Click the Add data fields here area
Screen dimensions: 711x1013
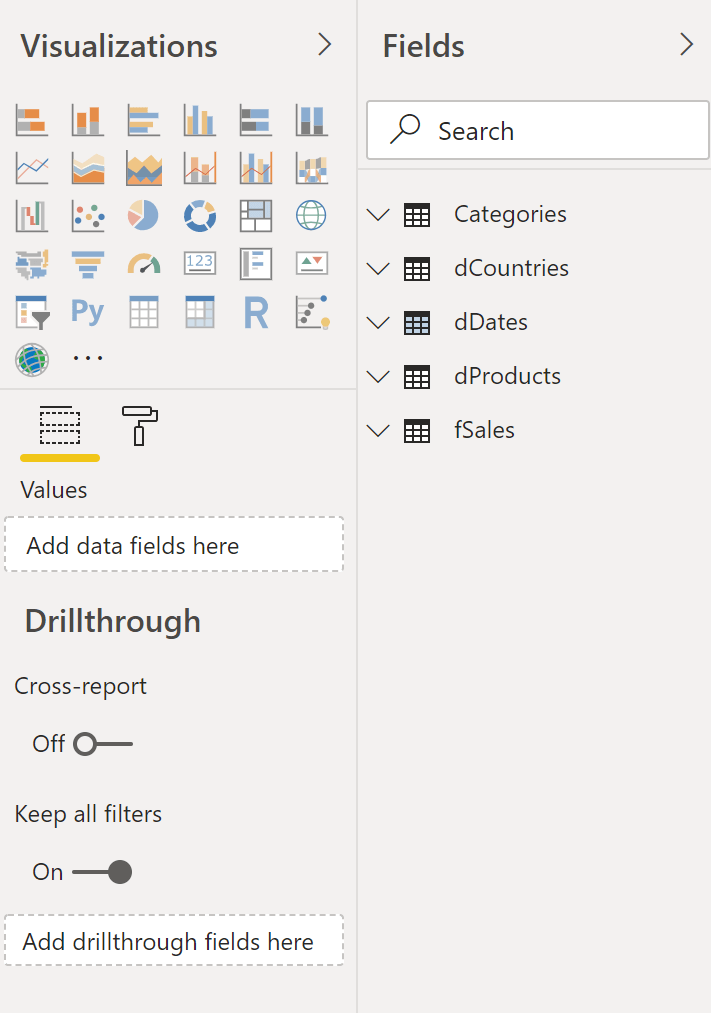173,544
